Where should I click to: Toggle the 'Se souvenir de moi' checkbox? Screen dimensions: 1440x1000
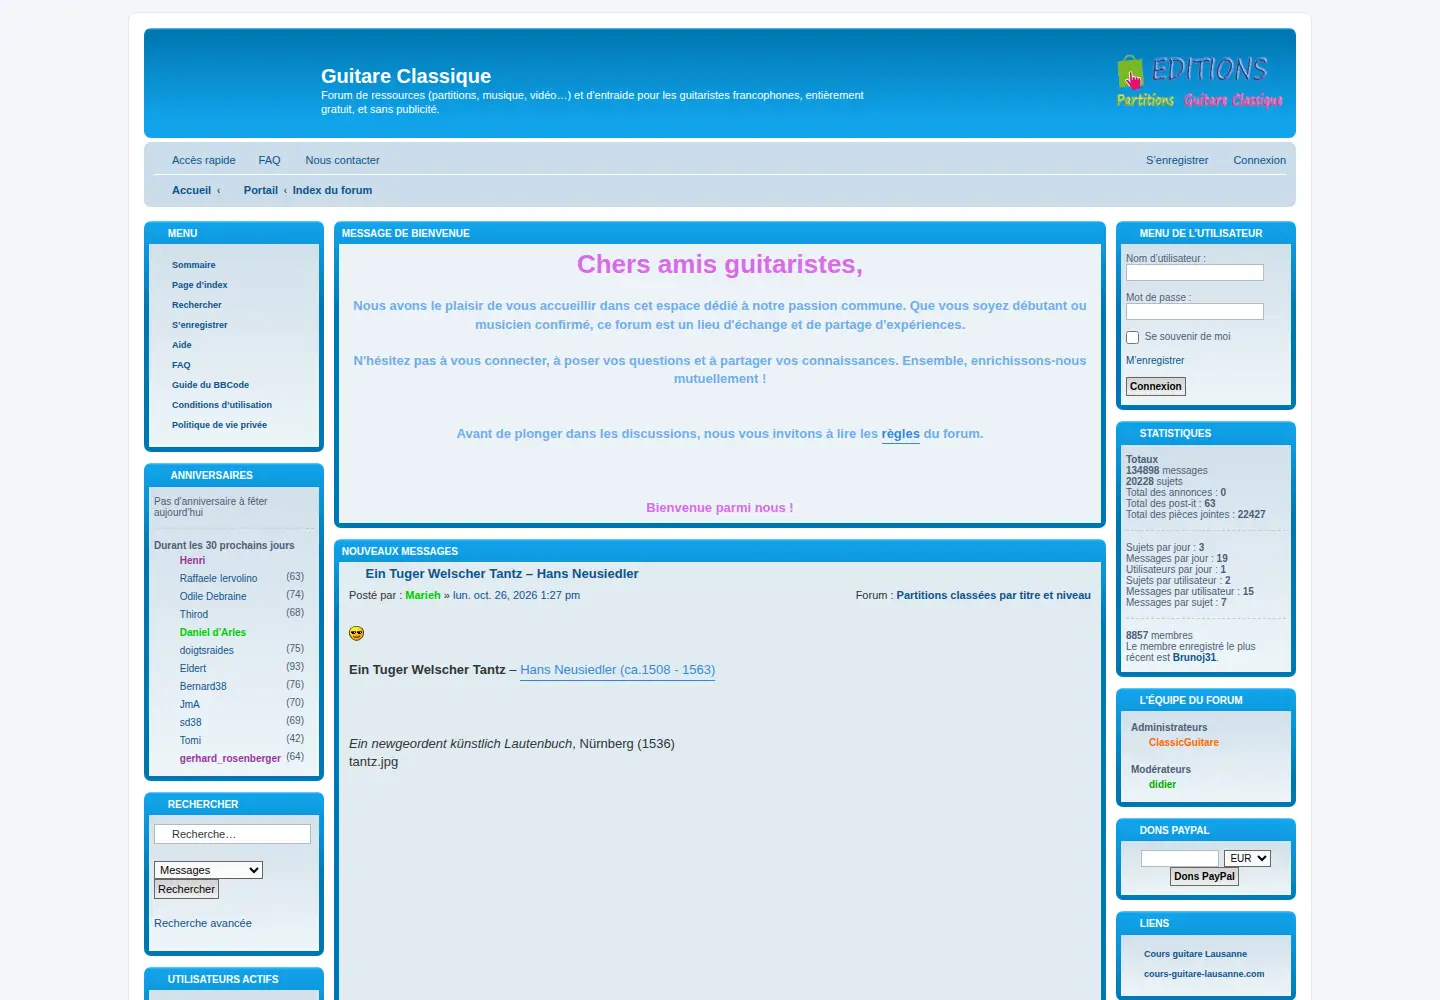point(1133,338)
